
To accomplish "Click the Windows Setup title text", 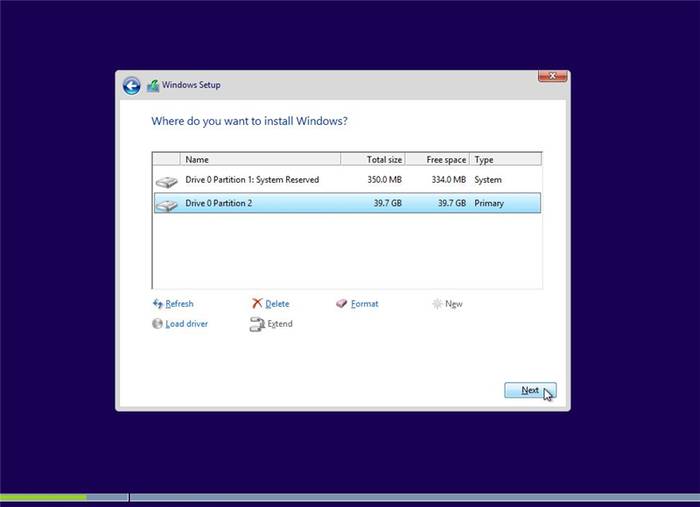I will point(191,85).
